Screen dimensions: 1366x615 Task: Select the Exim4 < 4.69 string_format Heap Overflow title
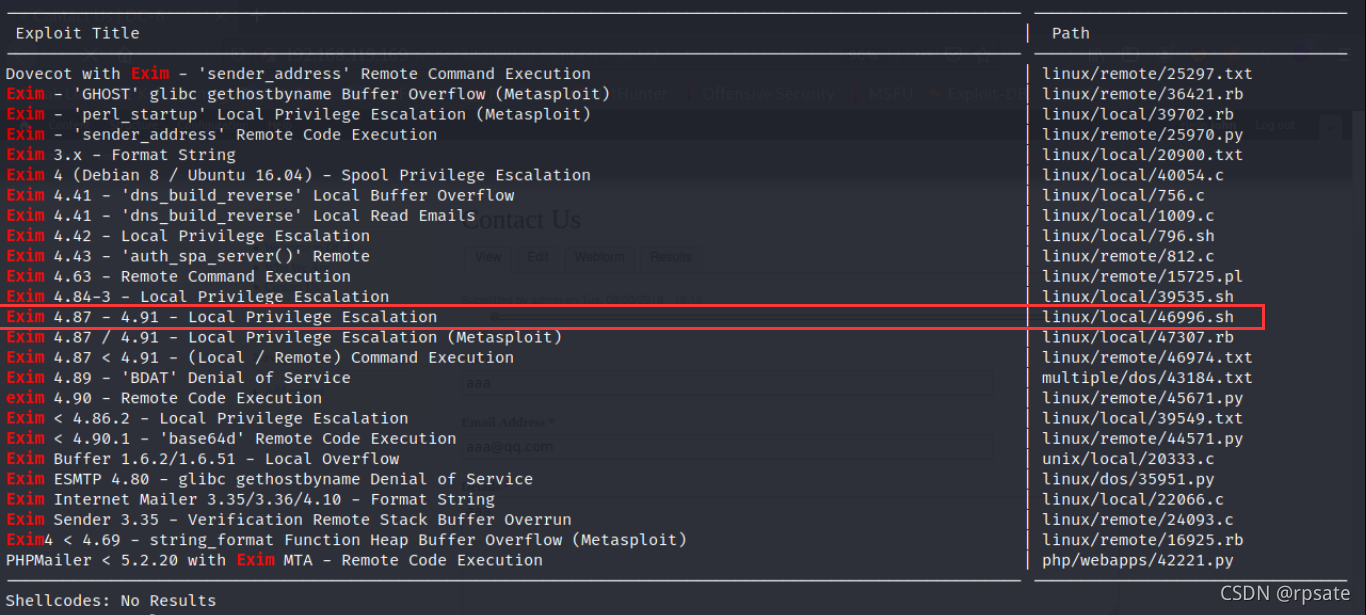pyautogui.click(x=346, y=540)
